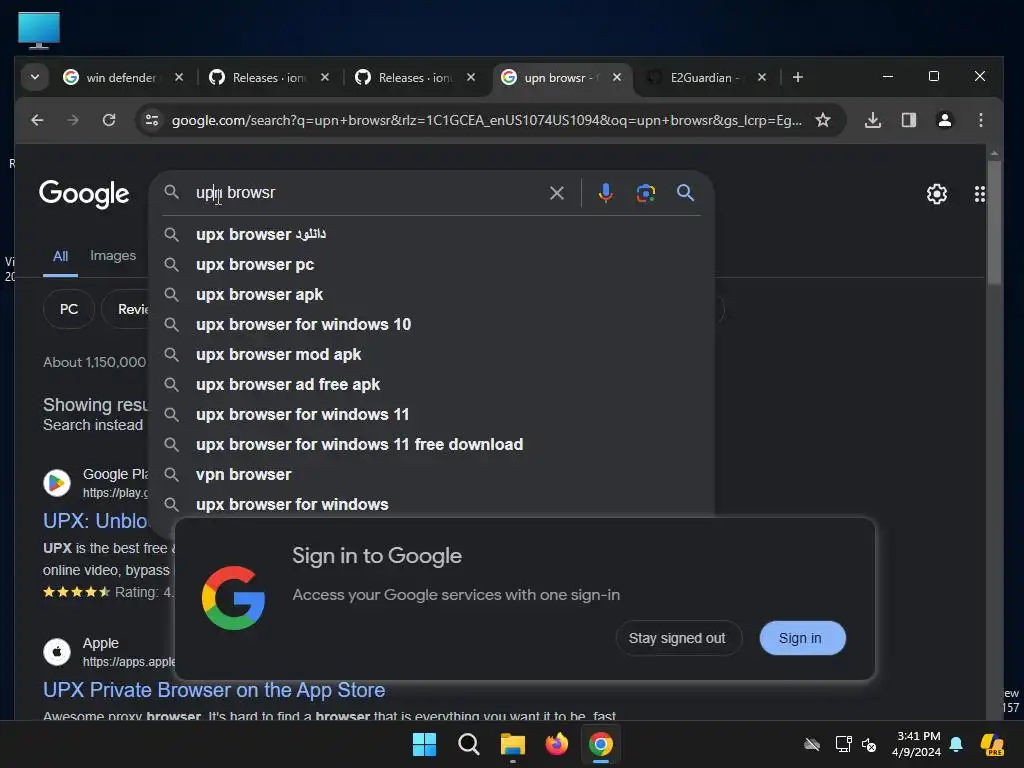This screenshot has width=1024, height=768.
Task: Close the win defender tab
Action: point(179,77)
